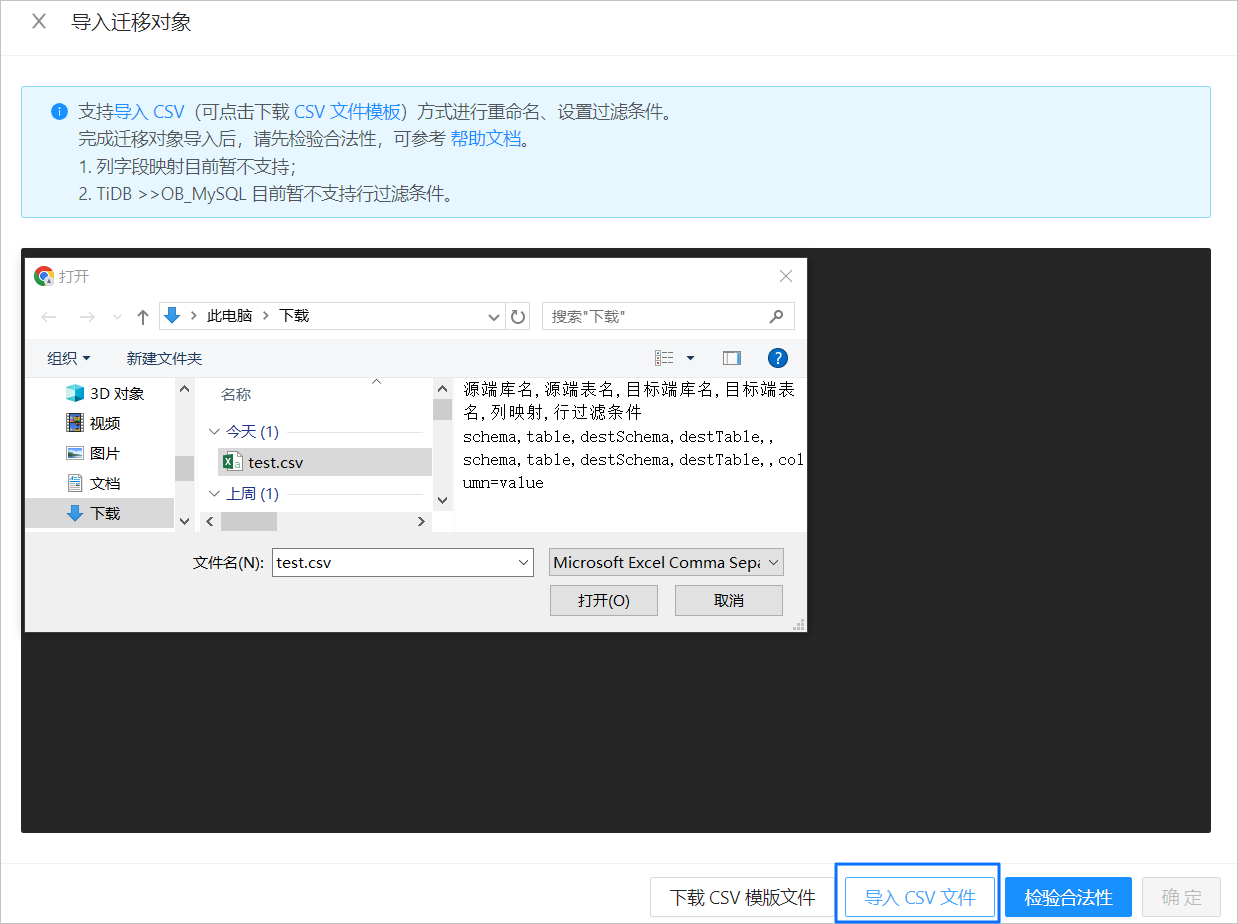This screenshot has width=1238, height=924.
Task: Click the 图片 folder icon
Action: (x=75, y=453)
